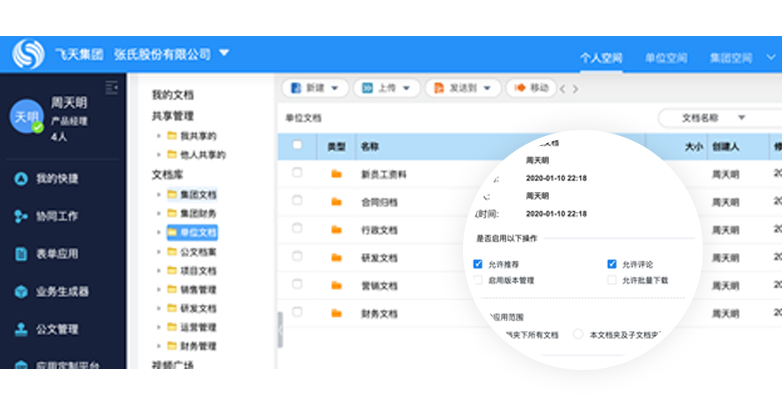Click folder icon of 营销文档 row
782x400 pixels.
pos(337,286)
